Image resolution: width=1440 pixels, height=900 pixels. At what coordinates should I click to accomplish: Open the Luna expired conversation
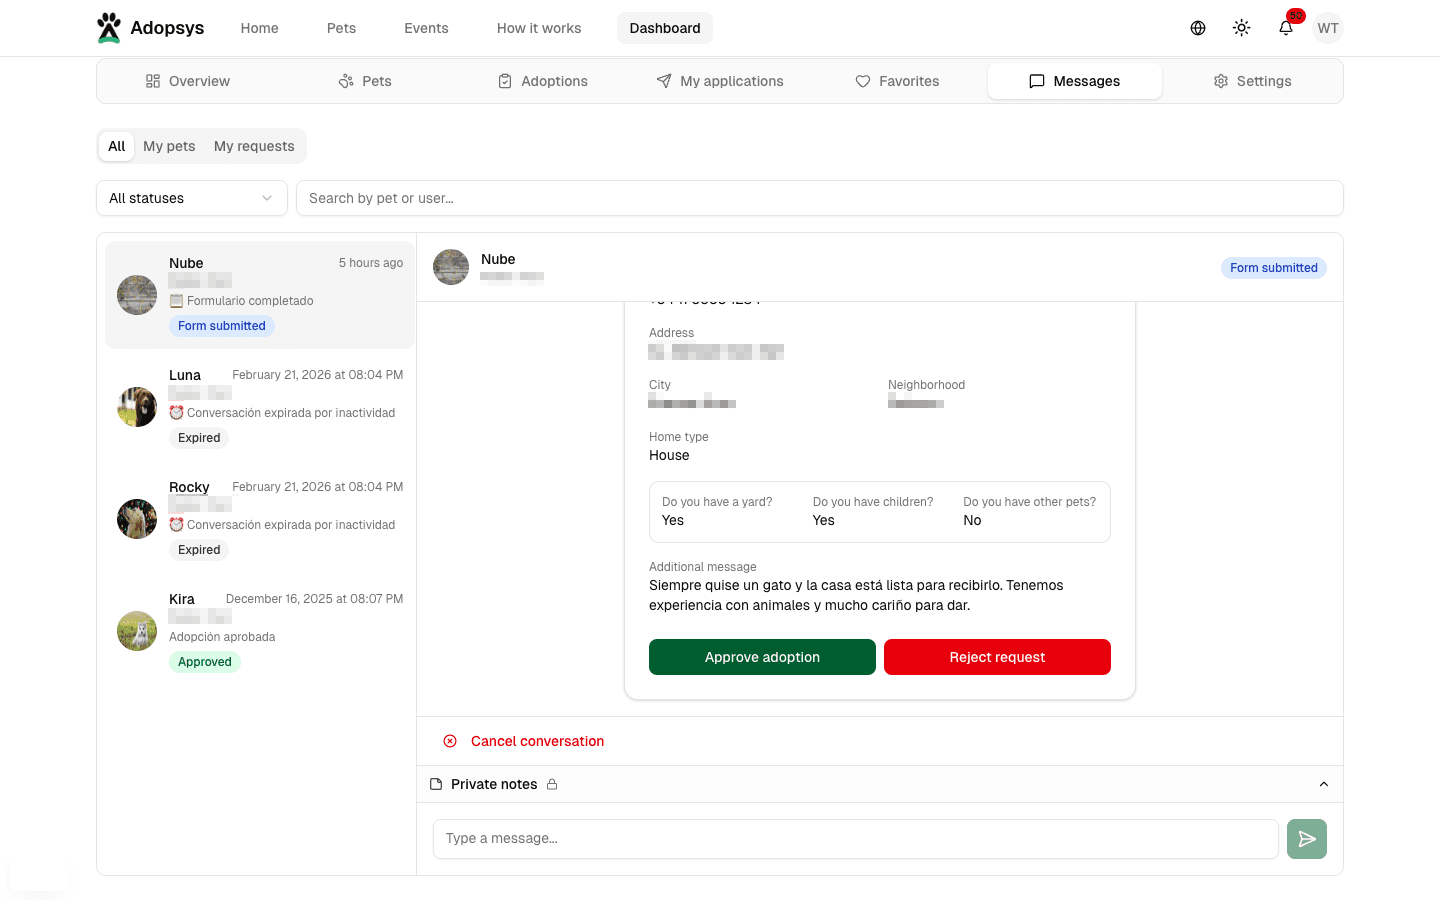[260, 406]
